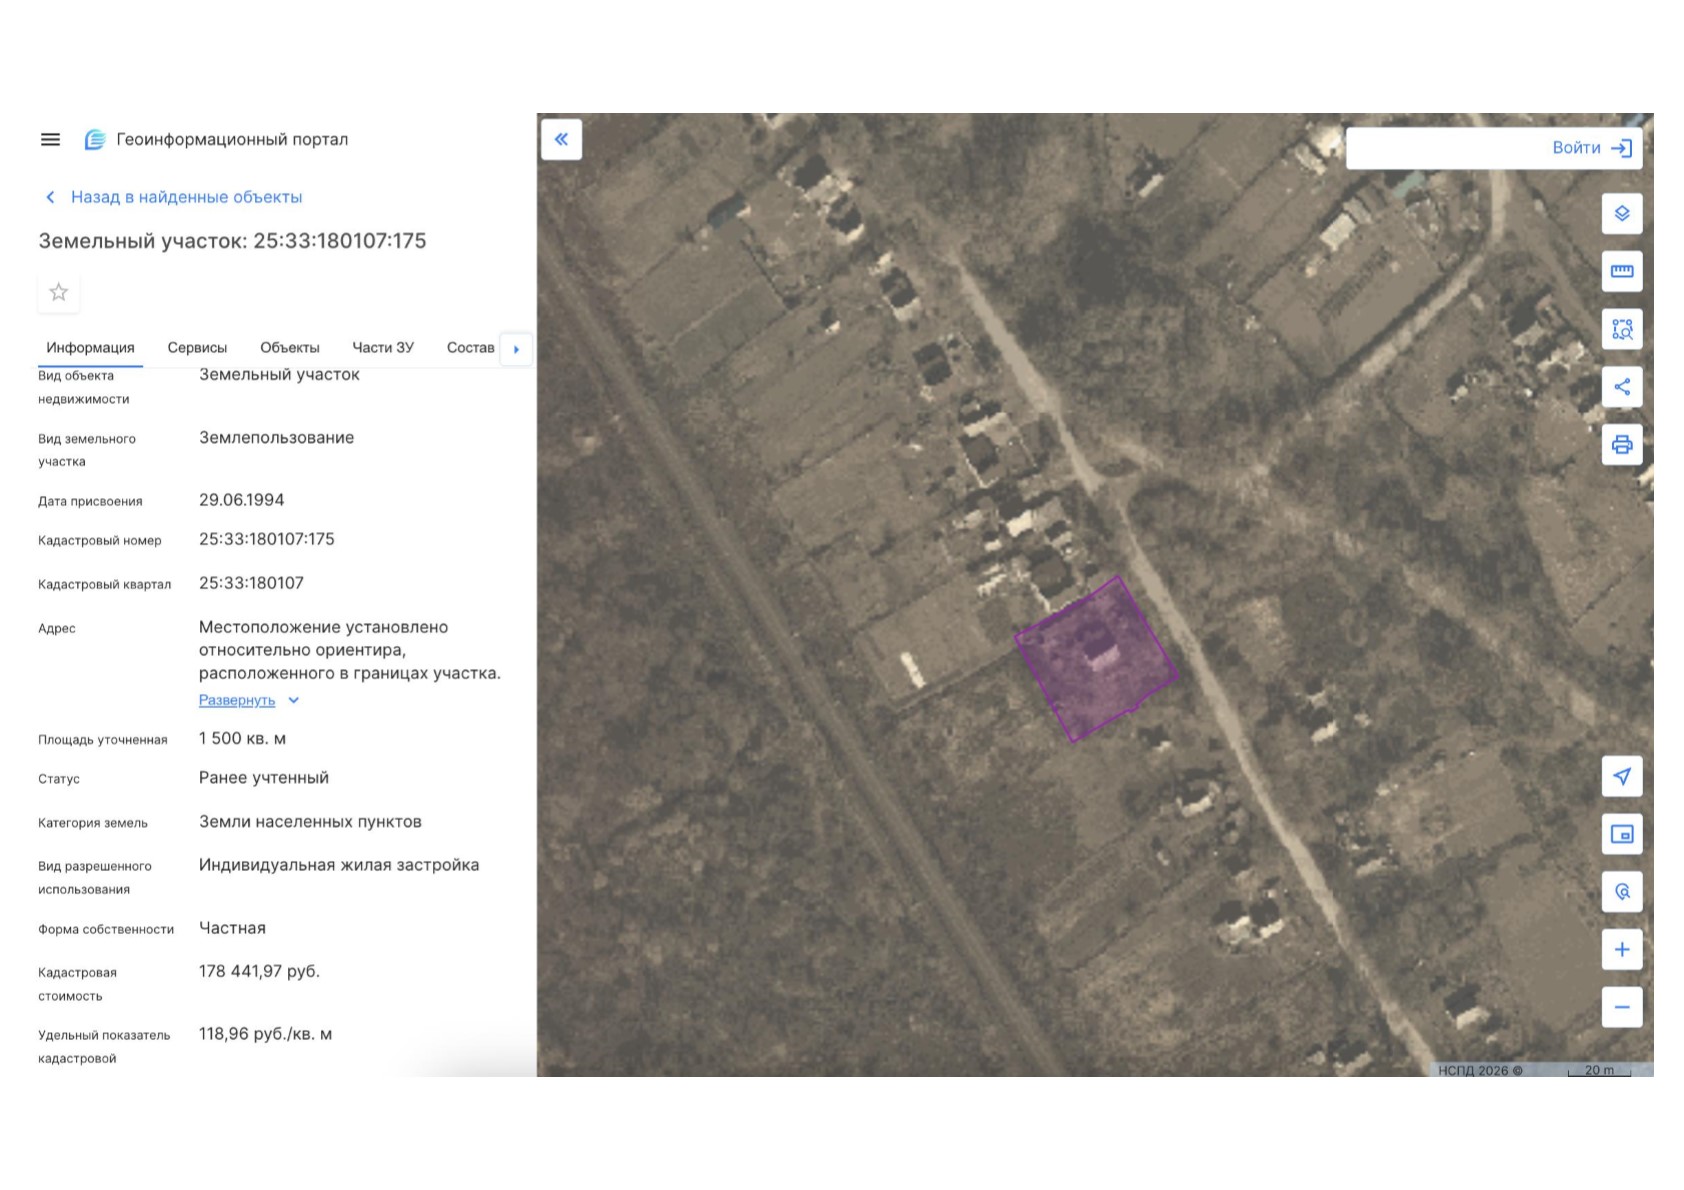Open the Части ЗУ tab
Image resolution: width=1684 pixels, height=1190 pixels.
click(382, 348)
